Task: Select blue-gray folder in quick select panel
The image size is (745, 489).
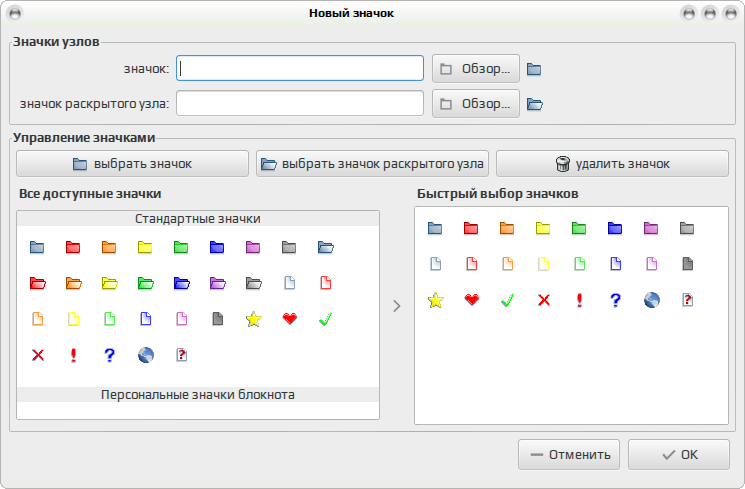Action: click(435, 229)
